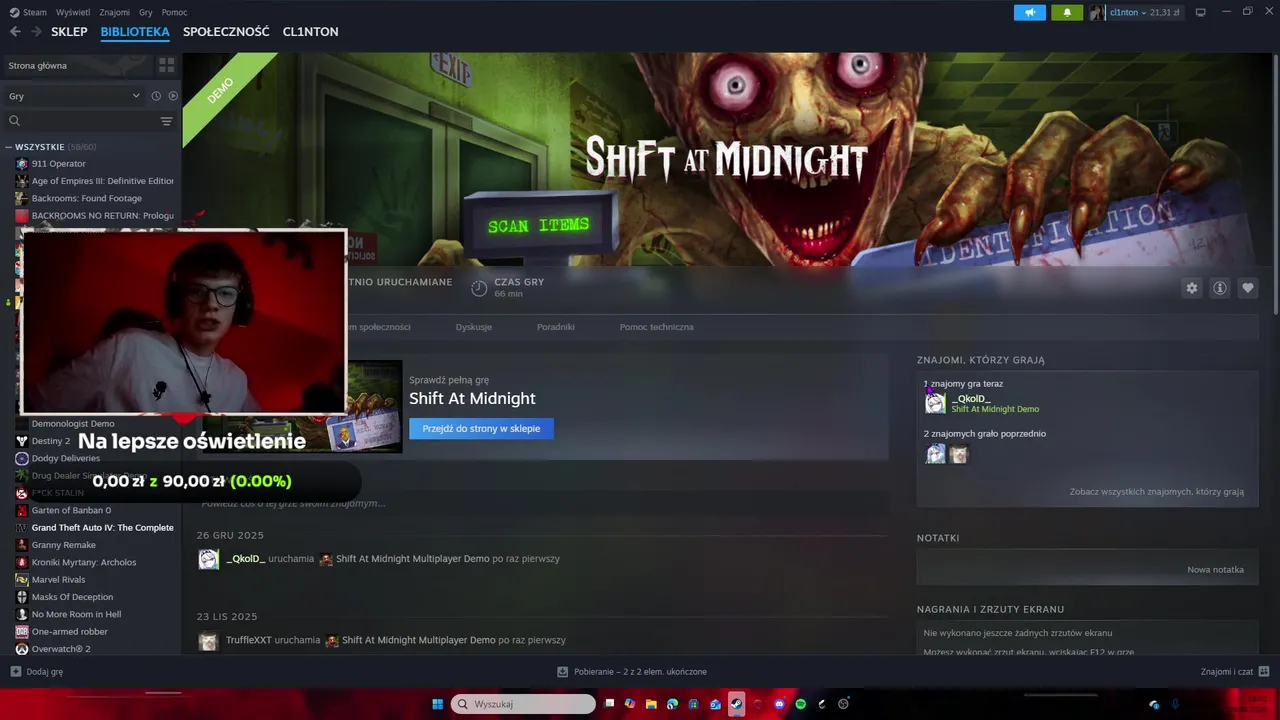Open Discord from the taskbar
This screenshot has width=1280, height=720.
779,704
